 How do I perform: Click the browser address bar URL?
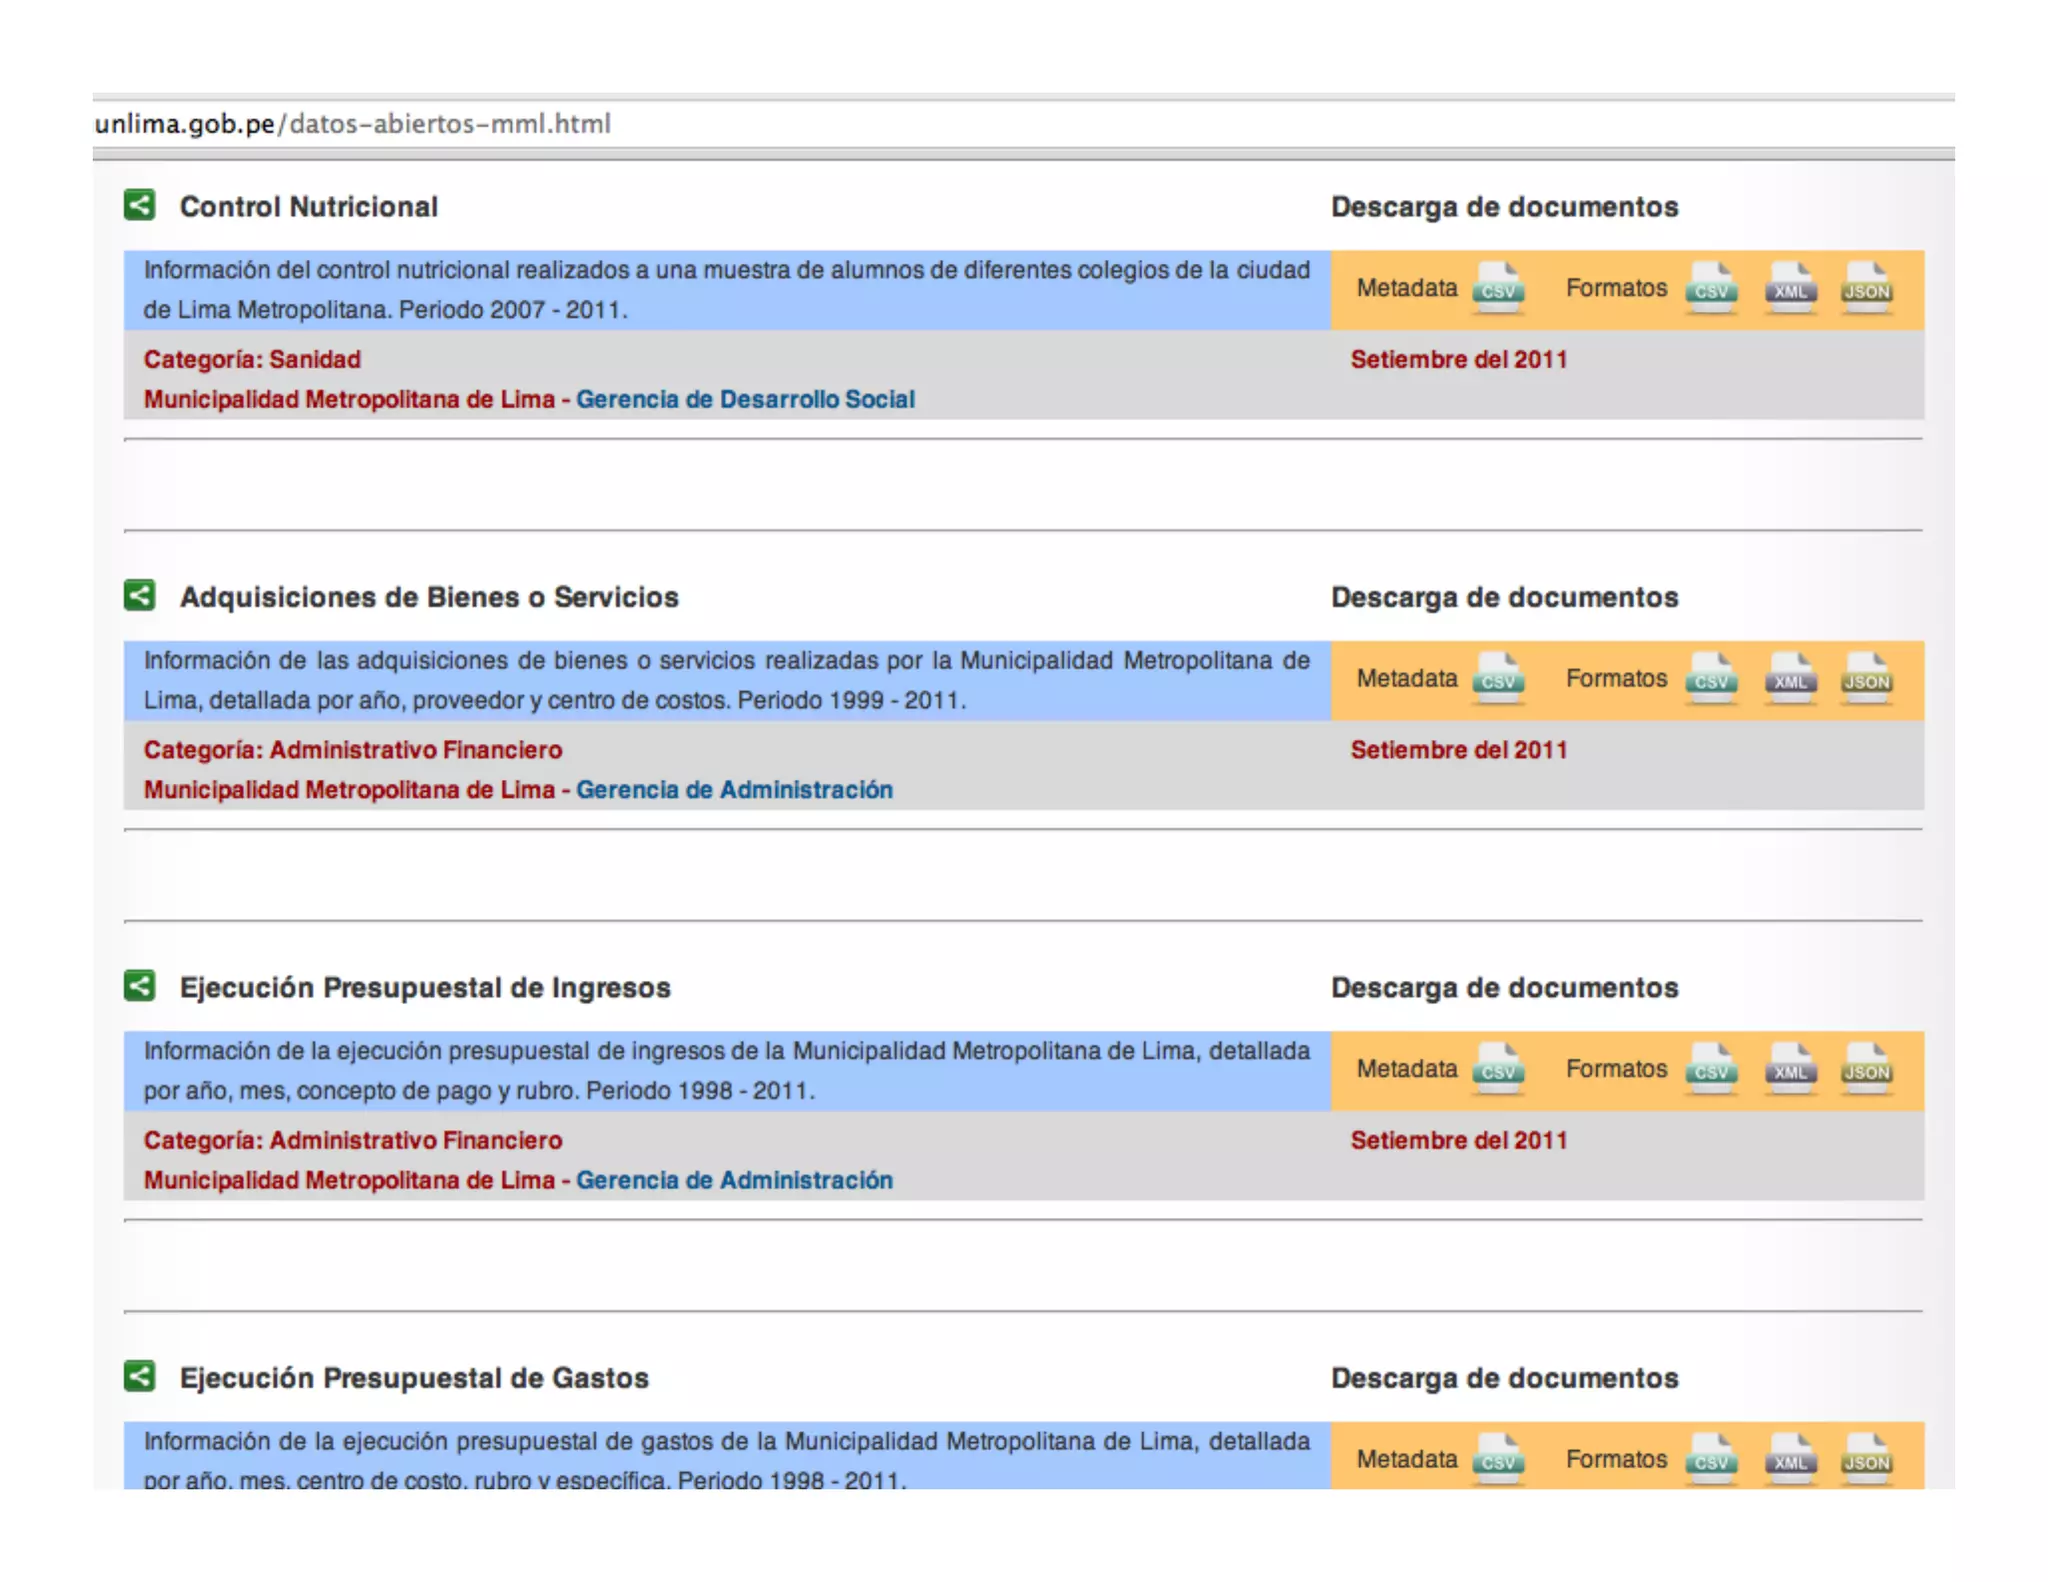(352, 124)
